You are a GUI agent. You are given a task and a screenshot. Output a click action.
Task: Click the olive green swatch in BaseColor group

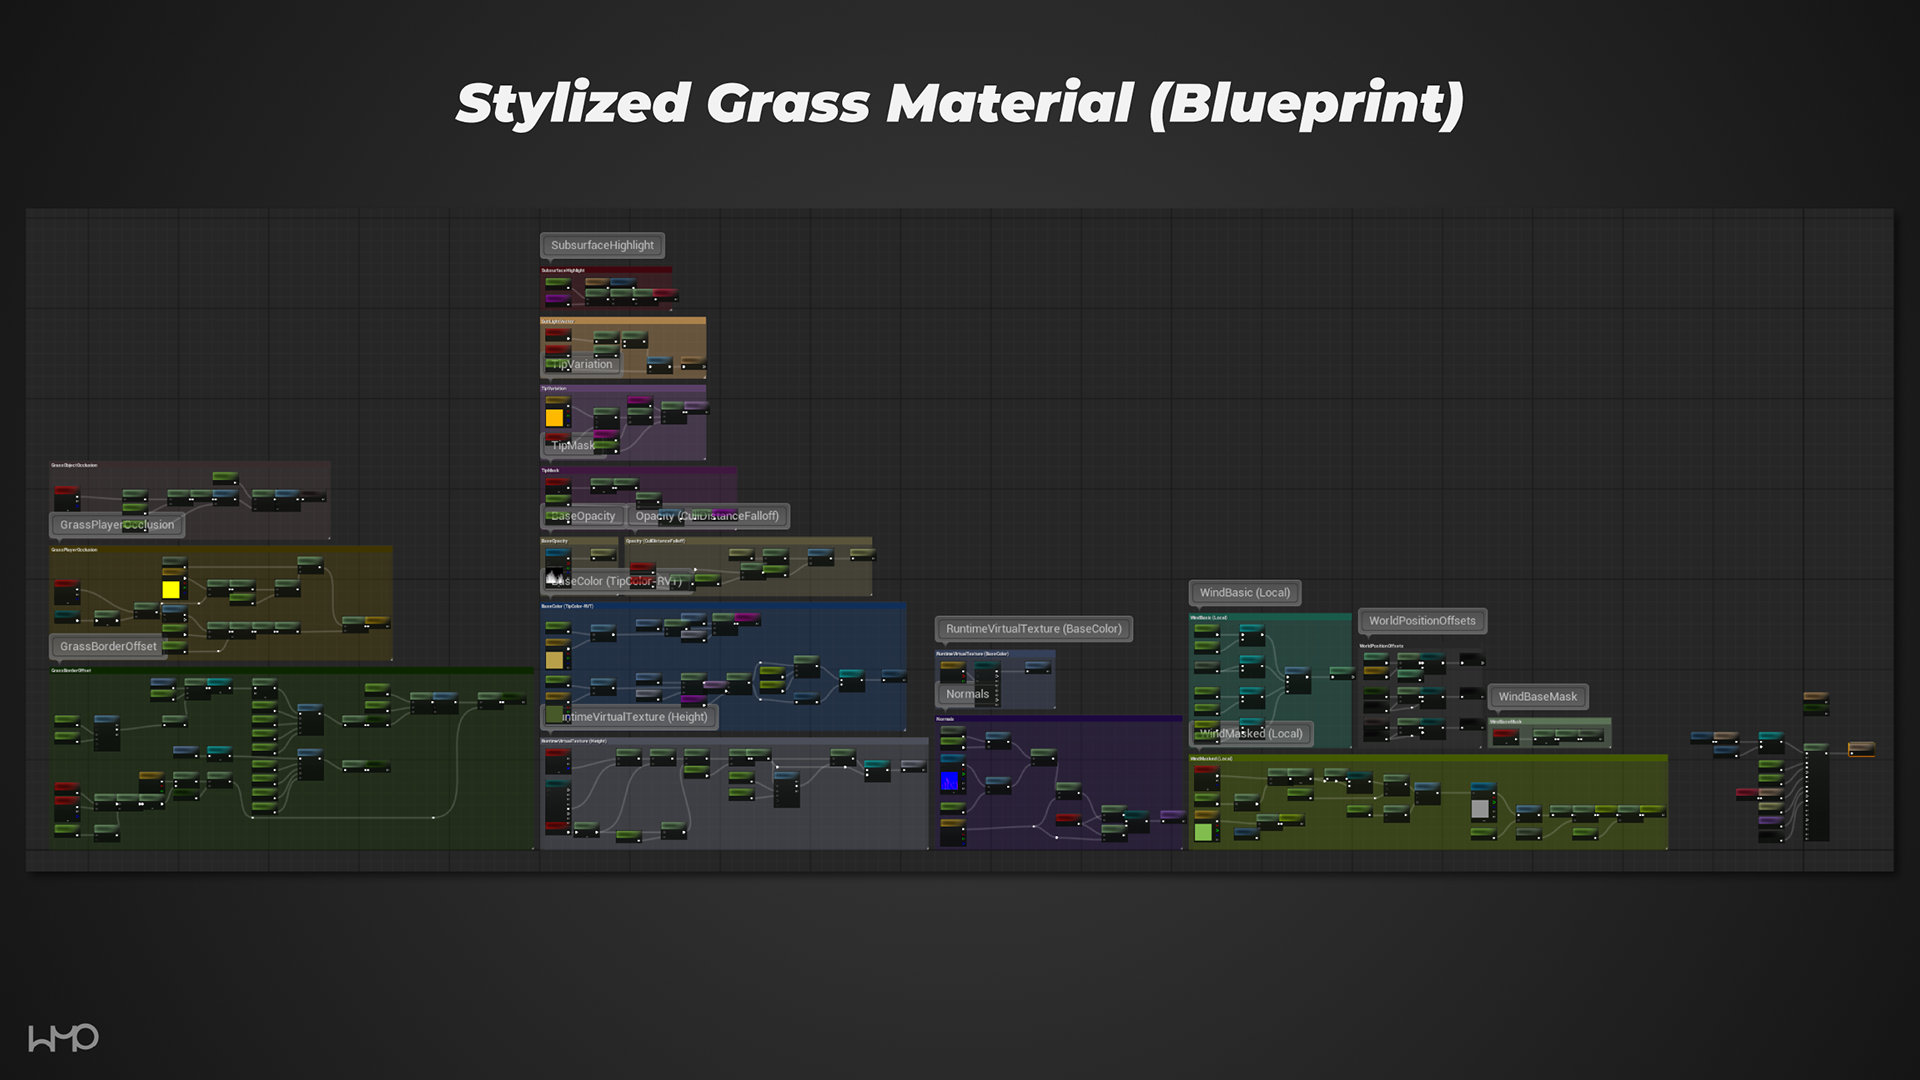[554, 715]
